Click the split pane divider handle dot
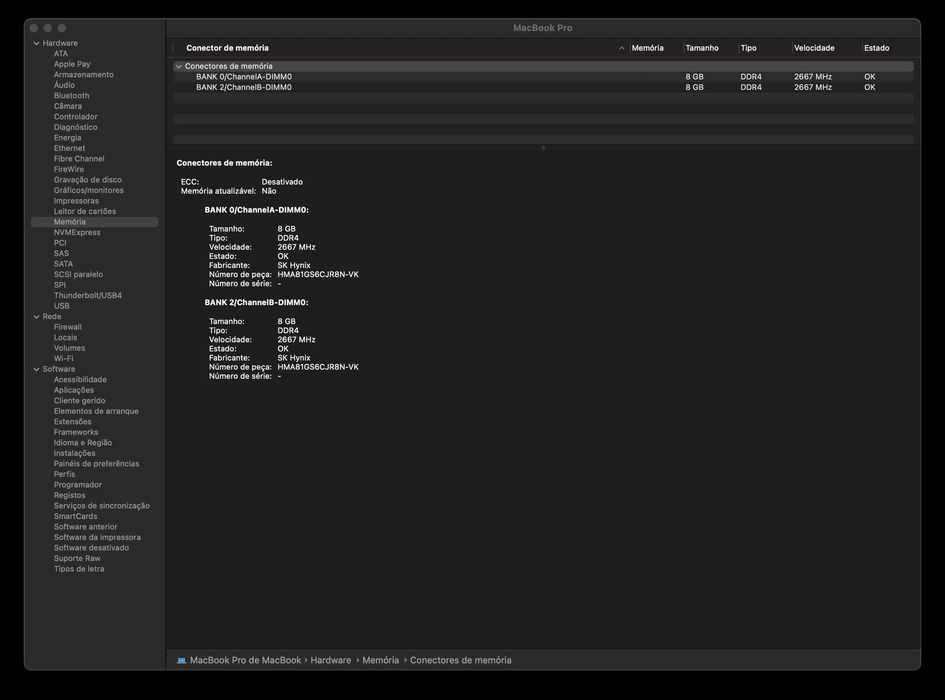This screenshot has height=700, width=945. [544, 147]
